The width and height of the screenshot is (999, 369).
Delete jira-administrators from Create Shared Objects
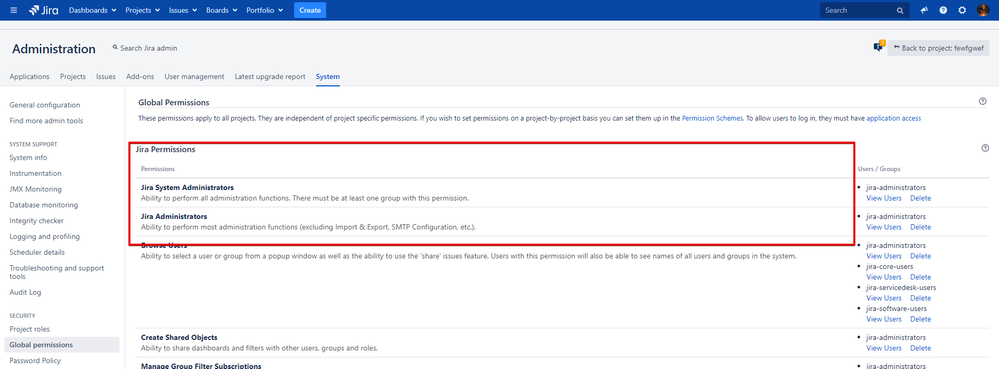920,348
